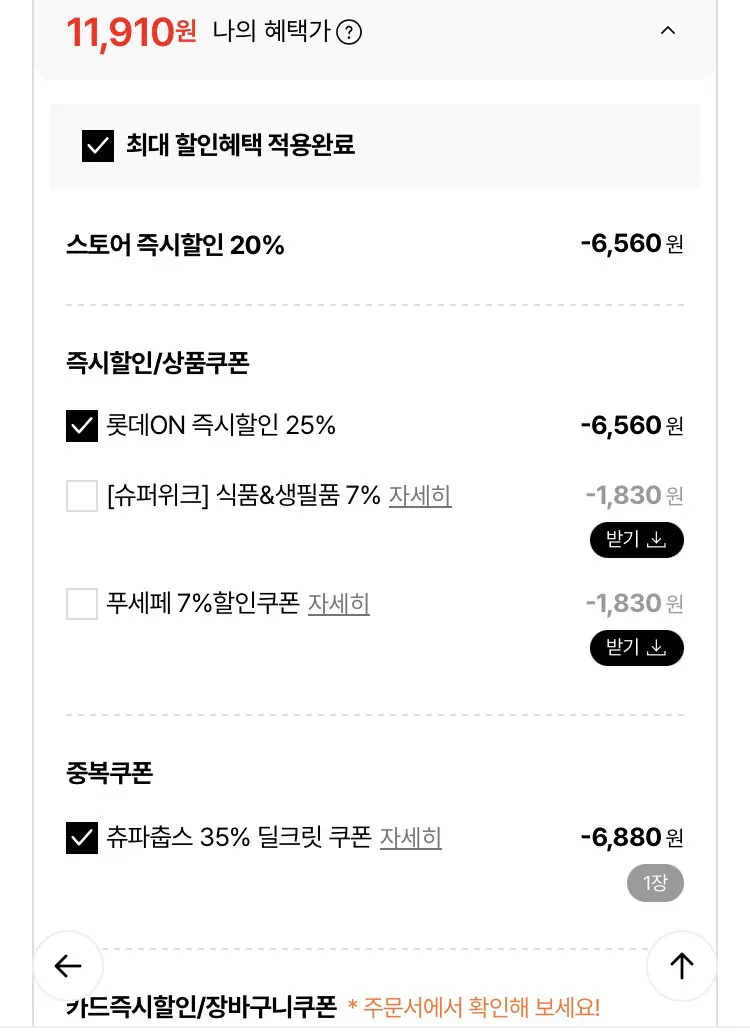
Task: Uncheck the 롯데ON 즉시할인 25% checkbox
Action: 81,425
